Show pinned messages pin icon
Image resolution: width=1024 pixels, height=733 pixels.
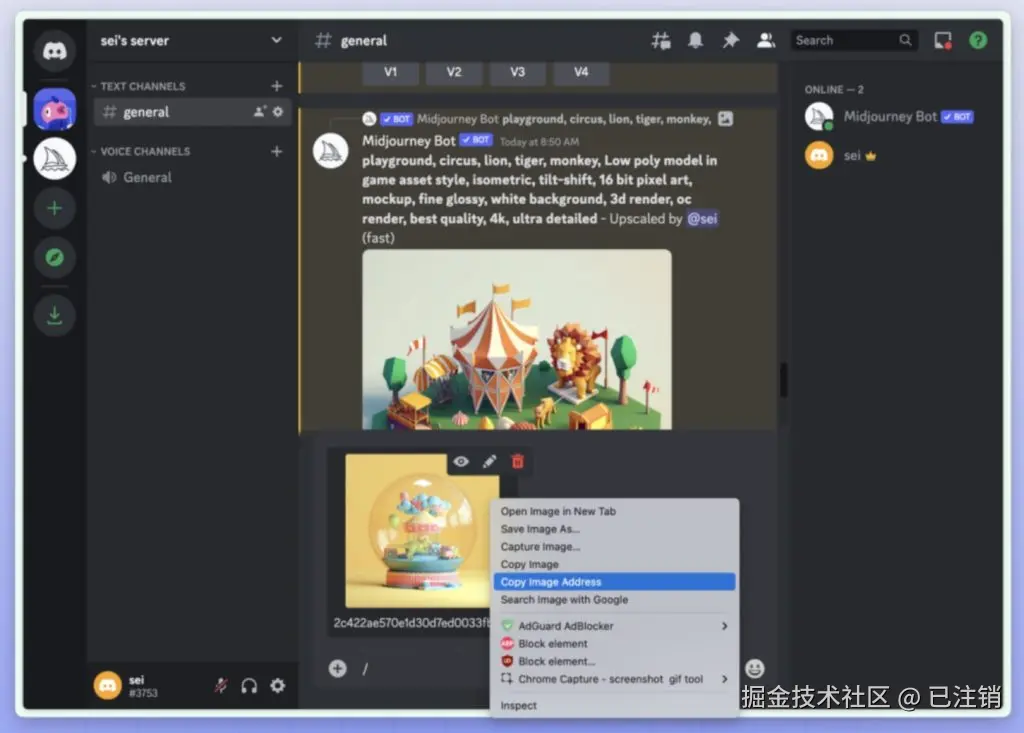tap(730, 41)
